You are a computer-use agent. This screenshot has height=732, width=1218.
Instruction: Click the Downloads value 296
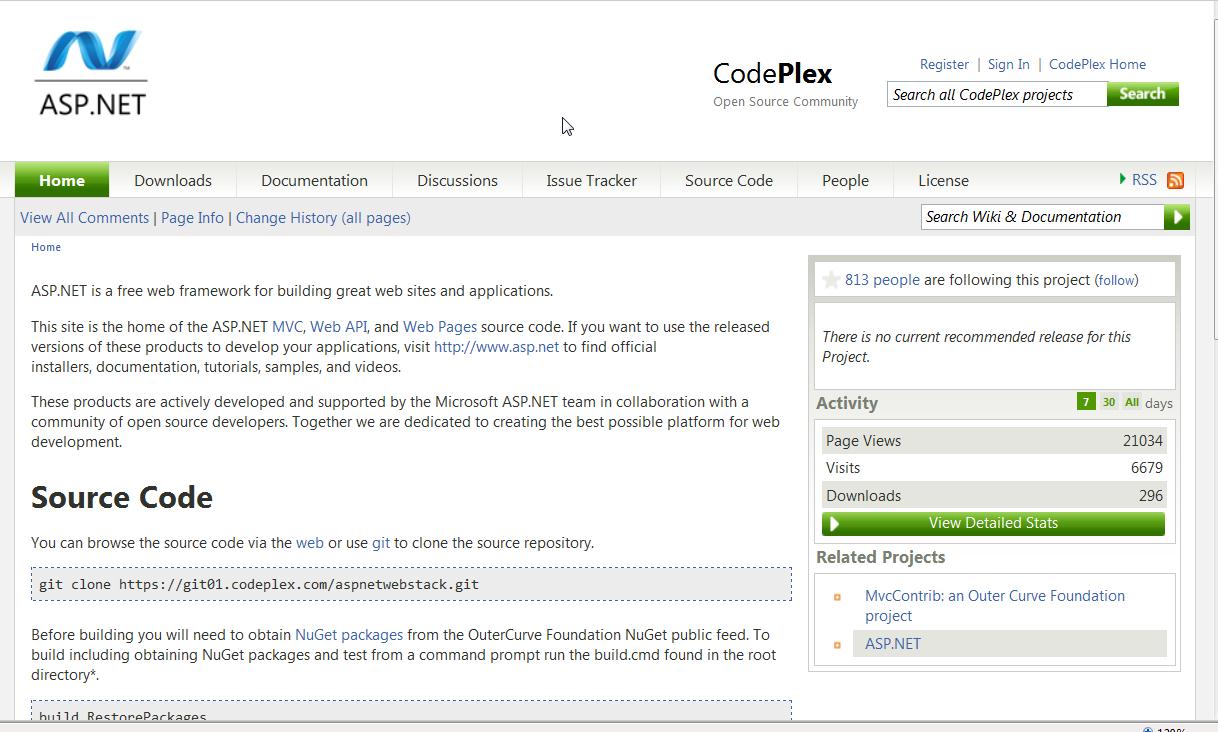click(1150, 496)
